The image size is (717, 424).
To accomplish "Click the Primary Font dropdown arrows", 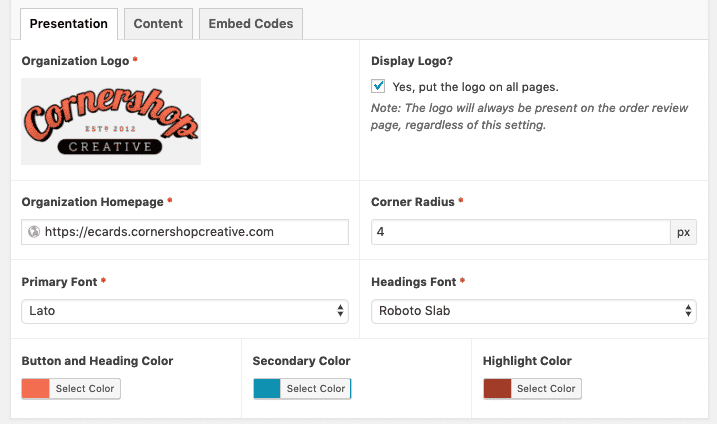I will (340, 311).
